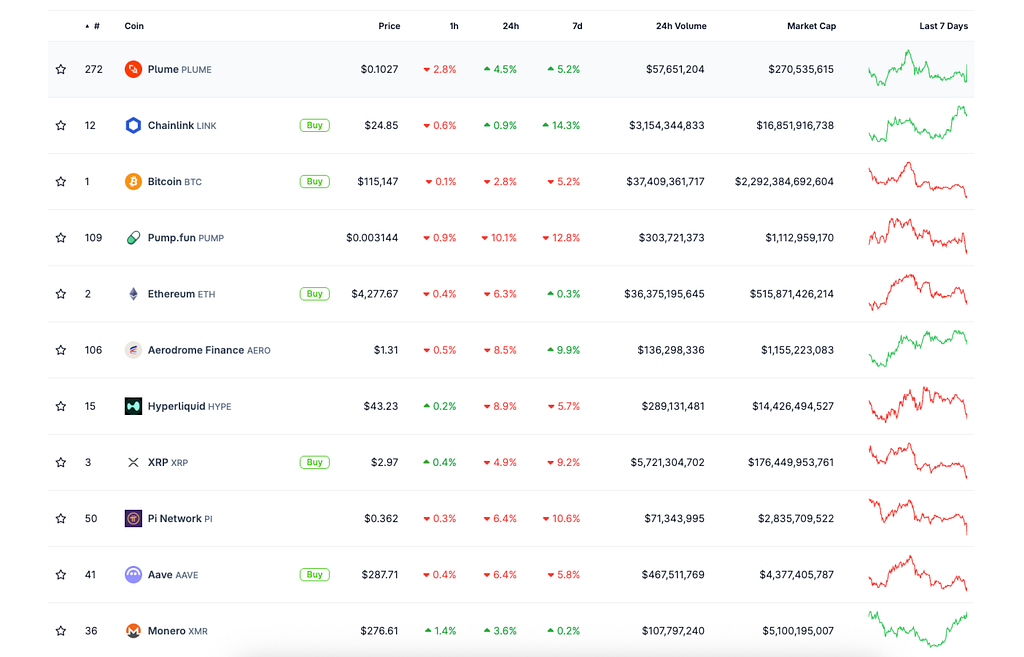The image size is (1024, 657).
Task: Open the Ethereum ETH coin page
Action: tap(182, 294)
